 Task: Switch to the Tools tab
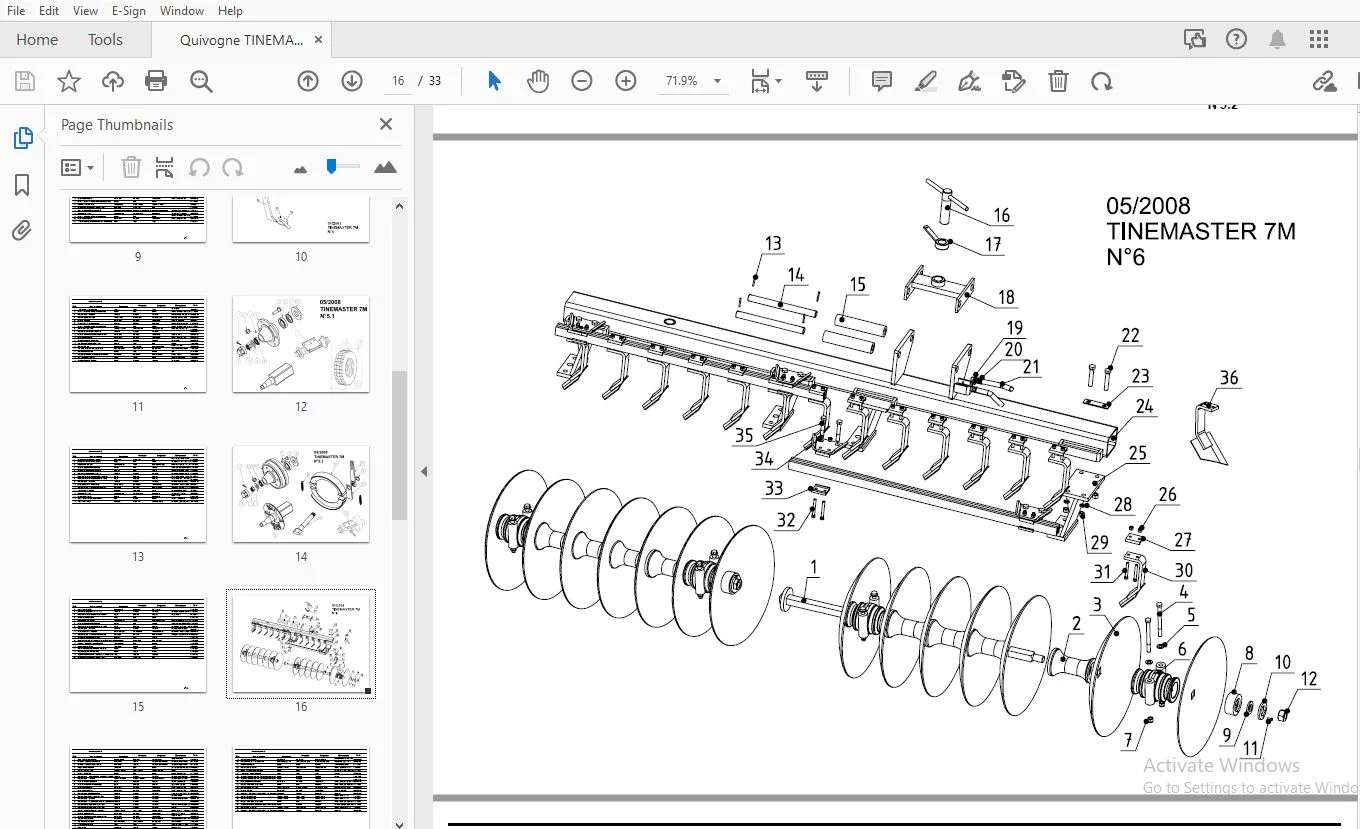tap(105, 40)
